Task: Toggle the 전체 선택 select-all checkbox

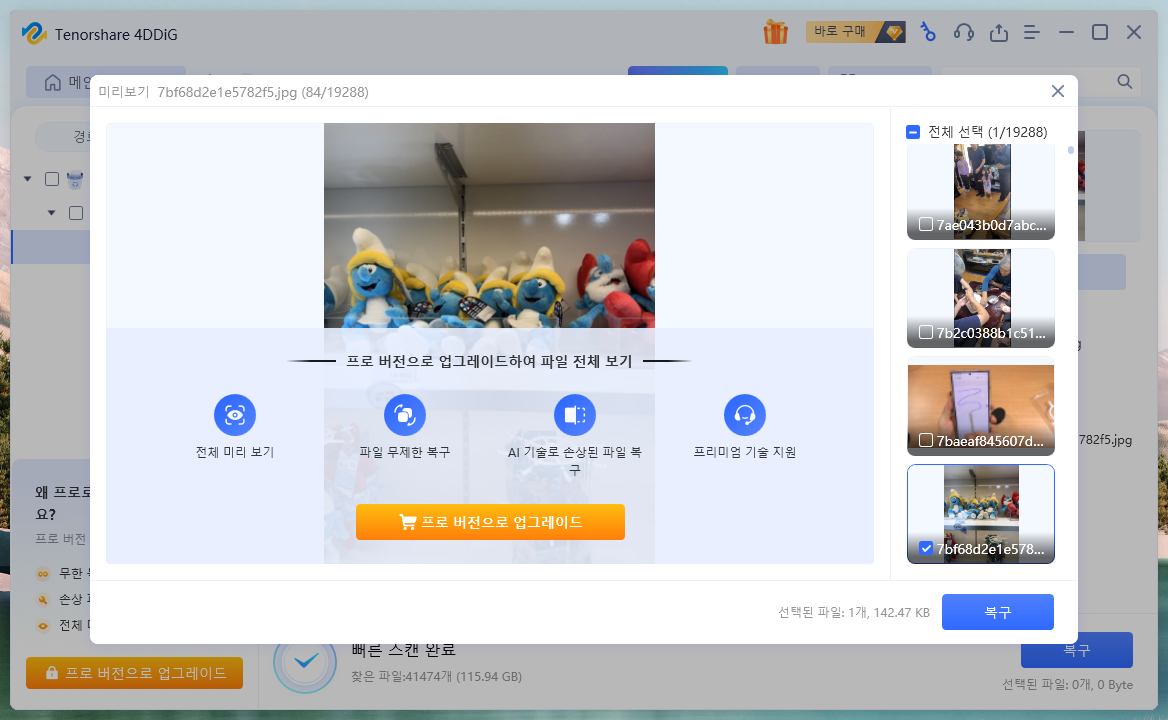Action: click(x=912, y=132)
